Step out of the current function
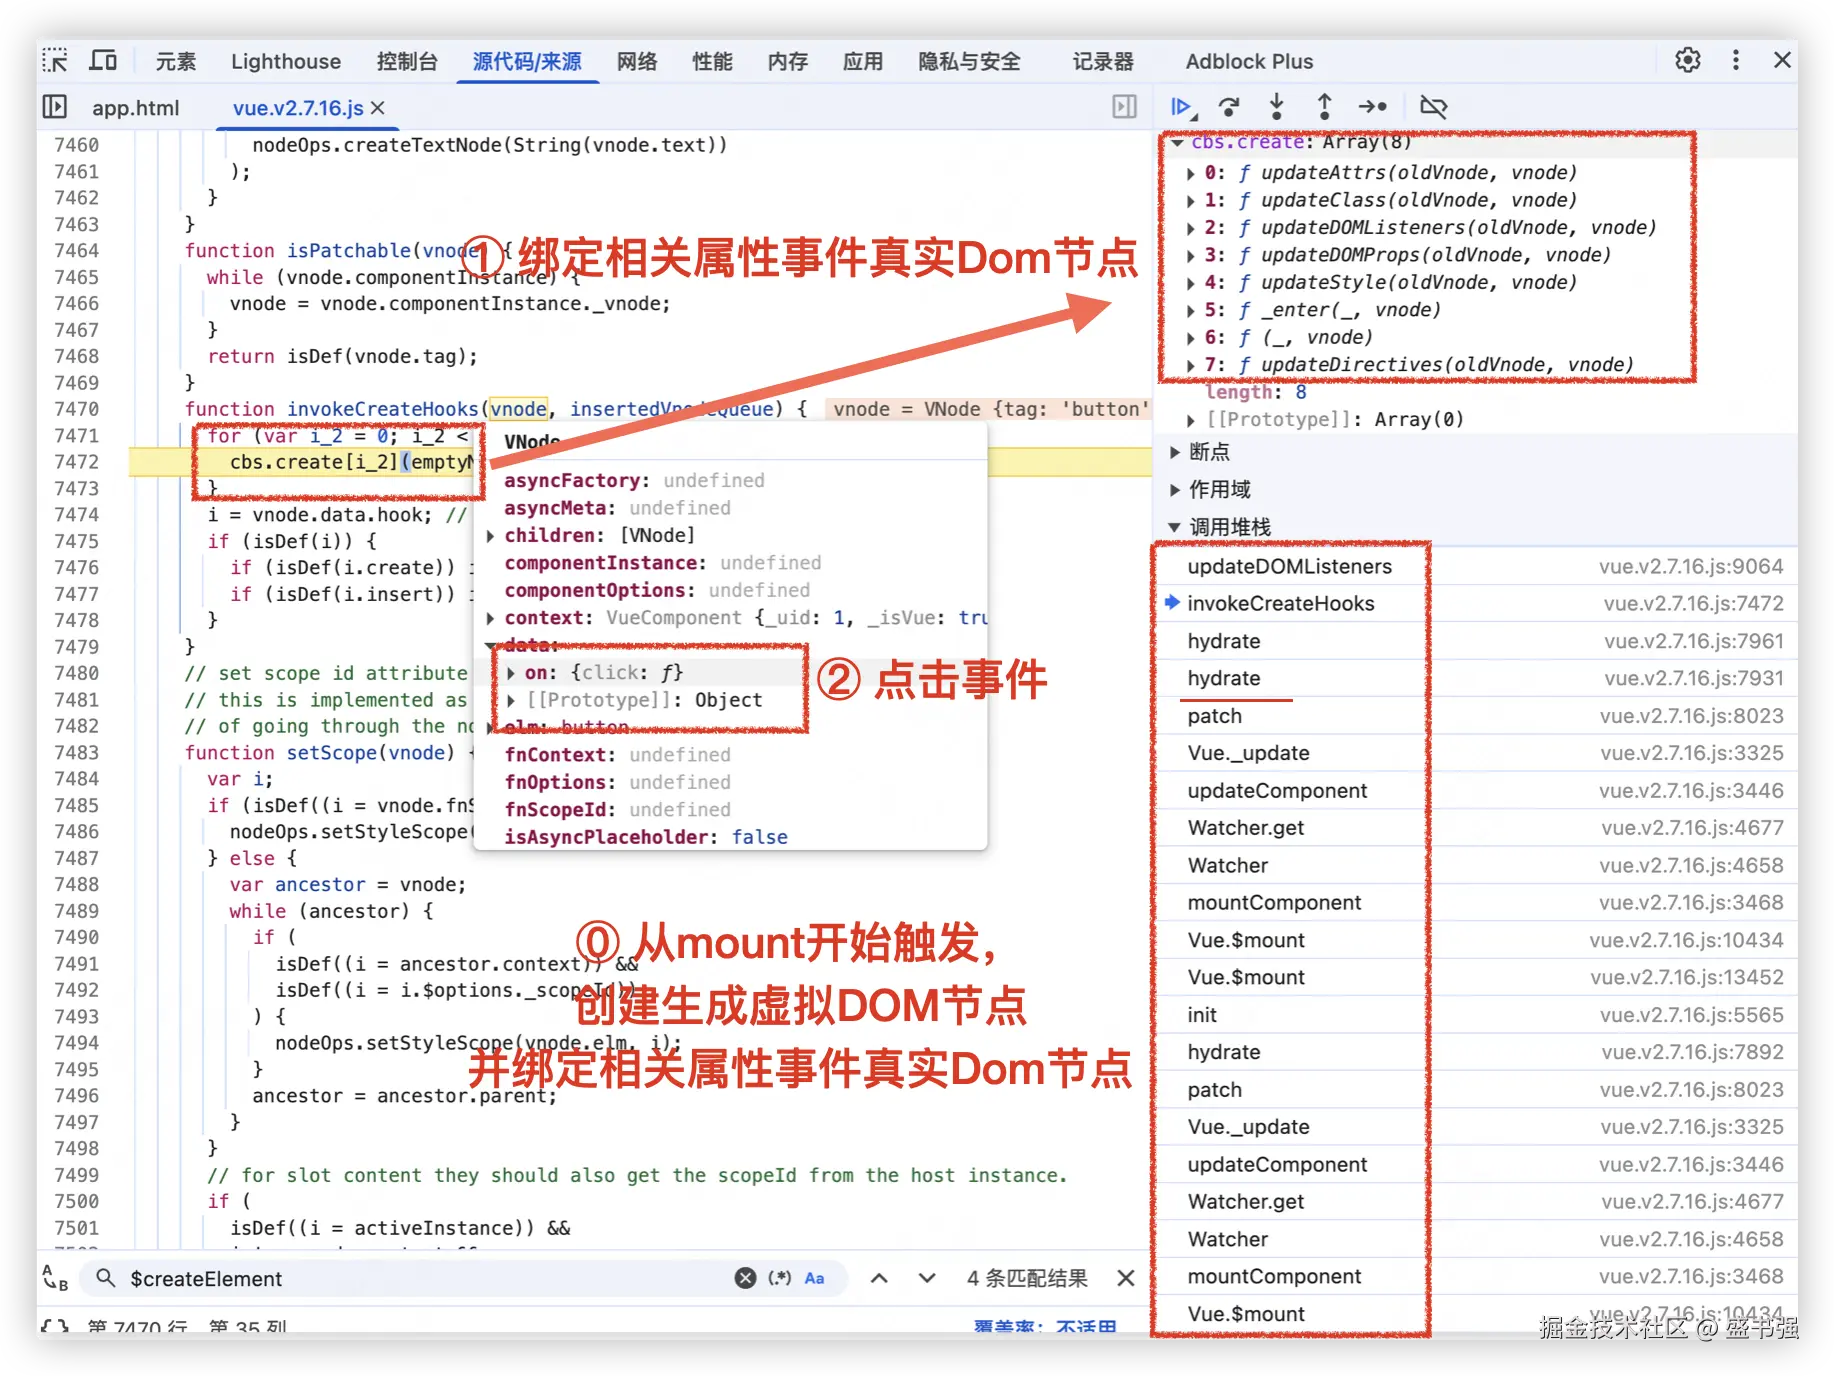The width and height of the screenshot is (1834, 1376). tap(1324, 107)
